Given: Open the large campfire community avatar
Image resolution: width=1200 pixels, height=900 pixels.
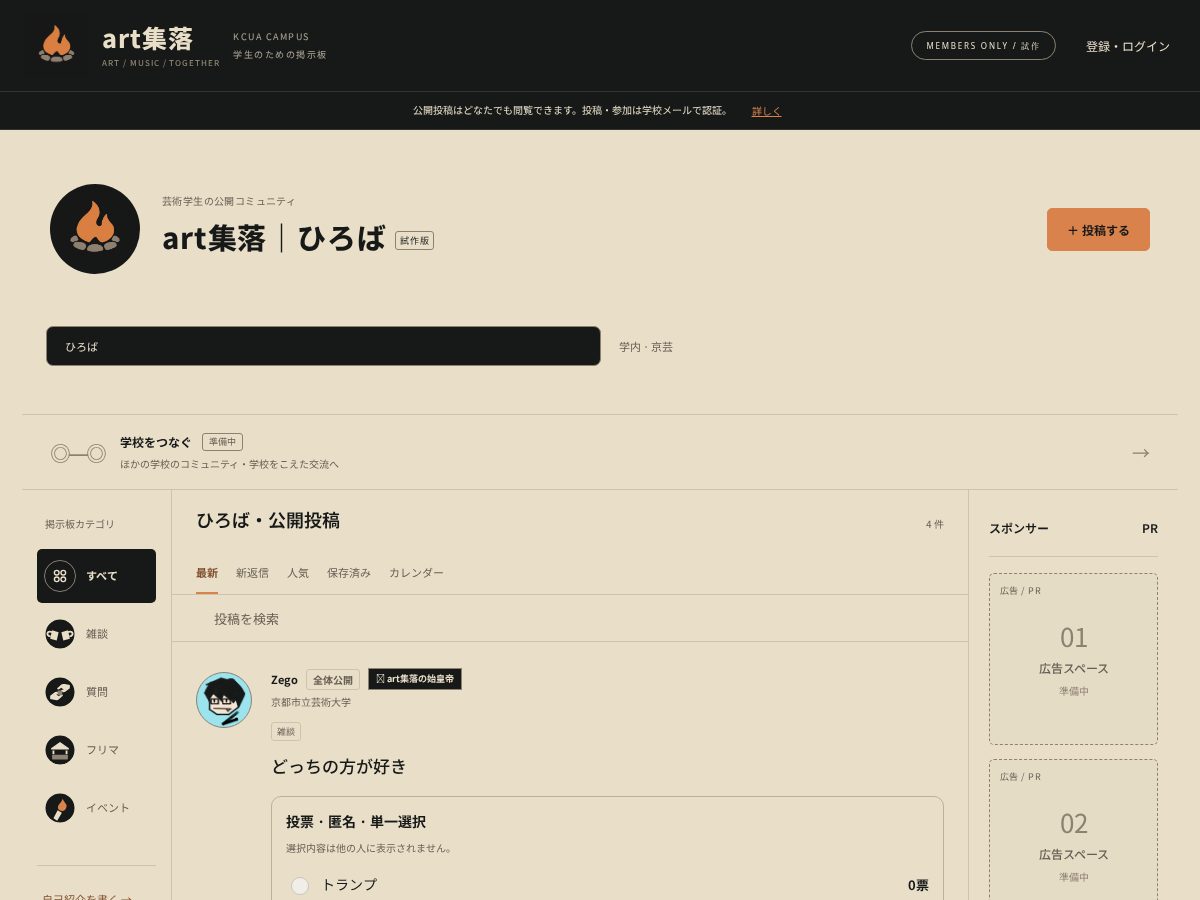Looking at the screenshot, I should 95,229.
